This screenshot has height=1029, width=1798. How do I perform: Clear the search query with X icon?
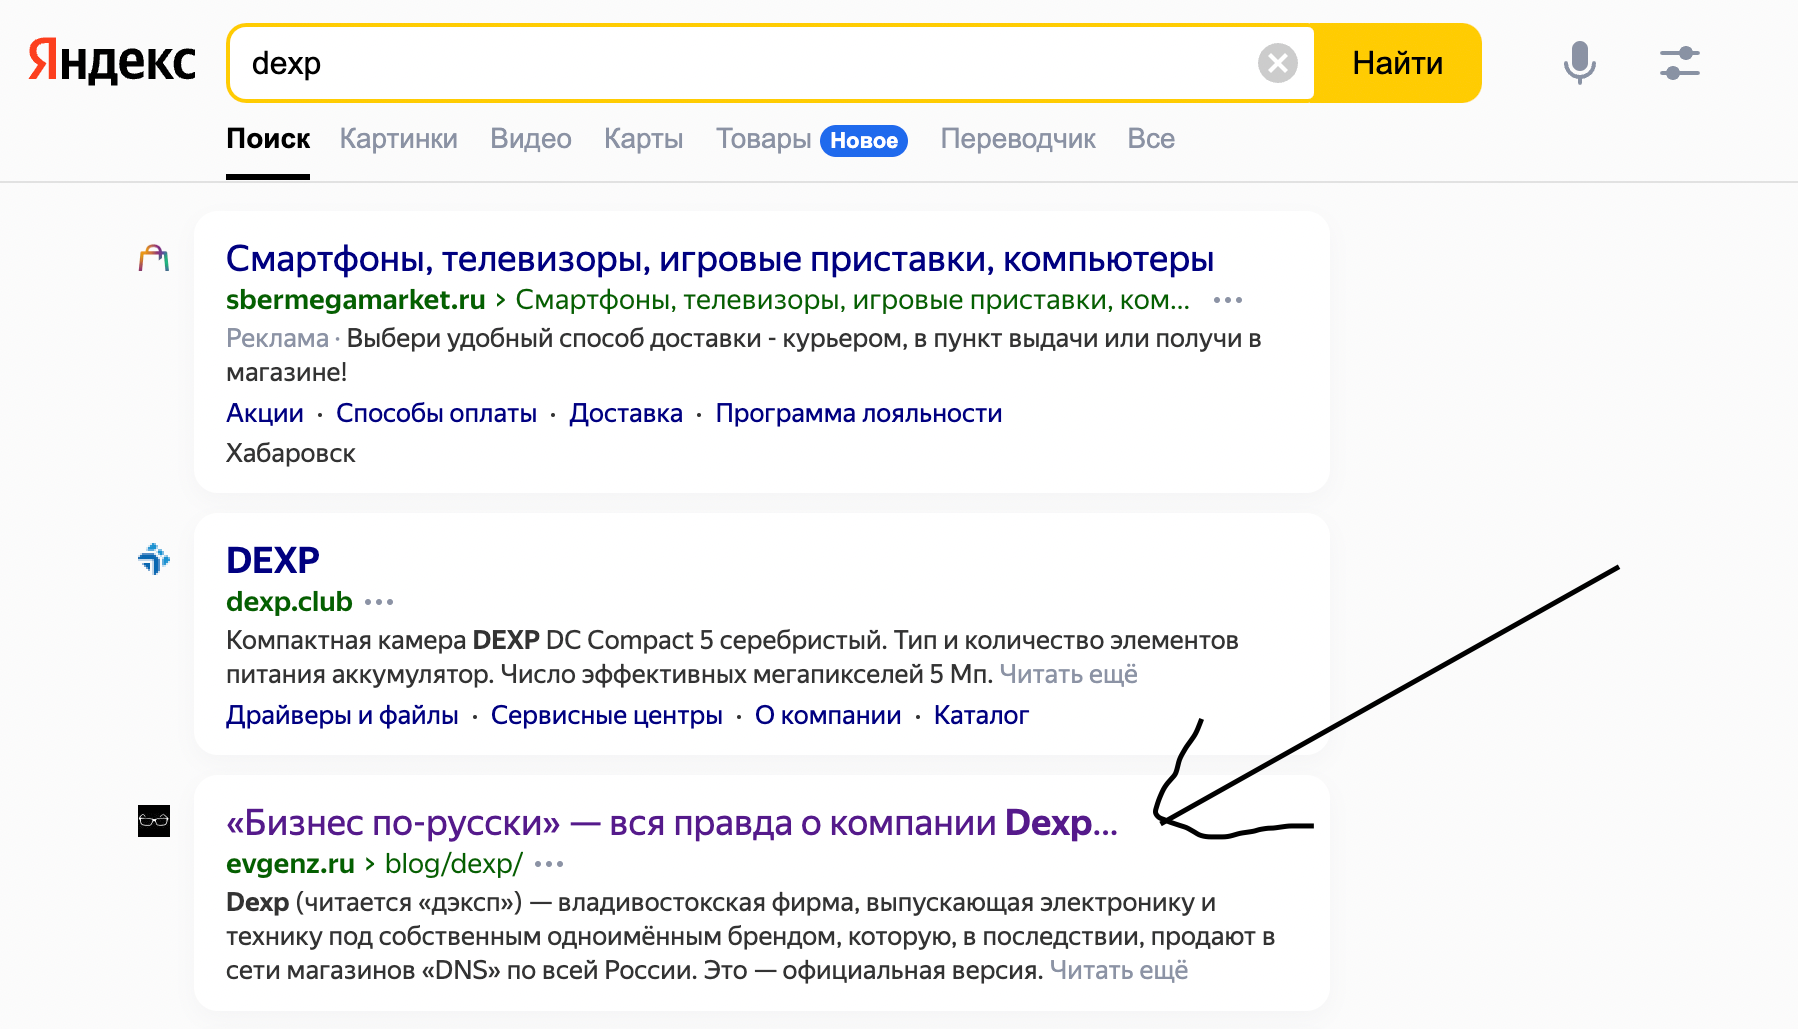1277,63
